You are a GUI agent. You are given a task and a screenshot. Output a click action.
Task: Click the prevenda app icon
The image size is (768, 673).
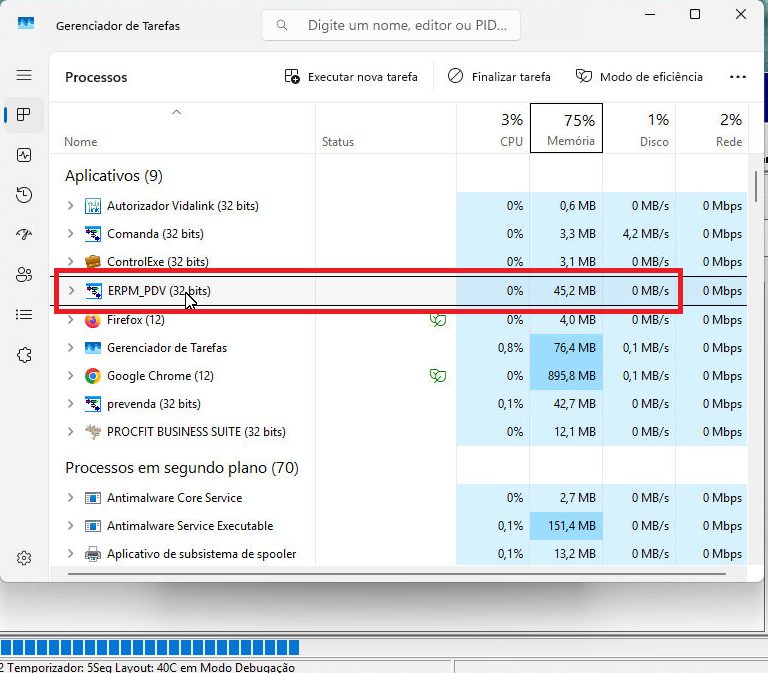click(x=93, y=404)
